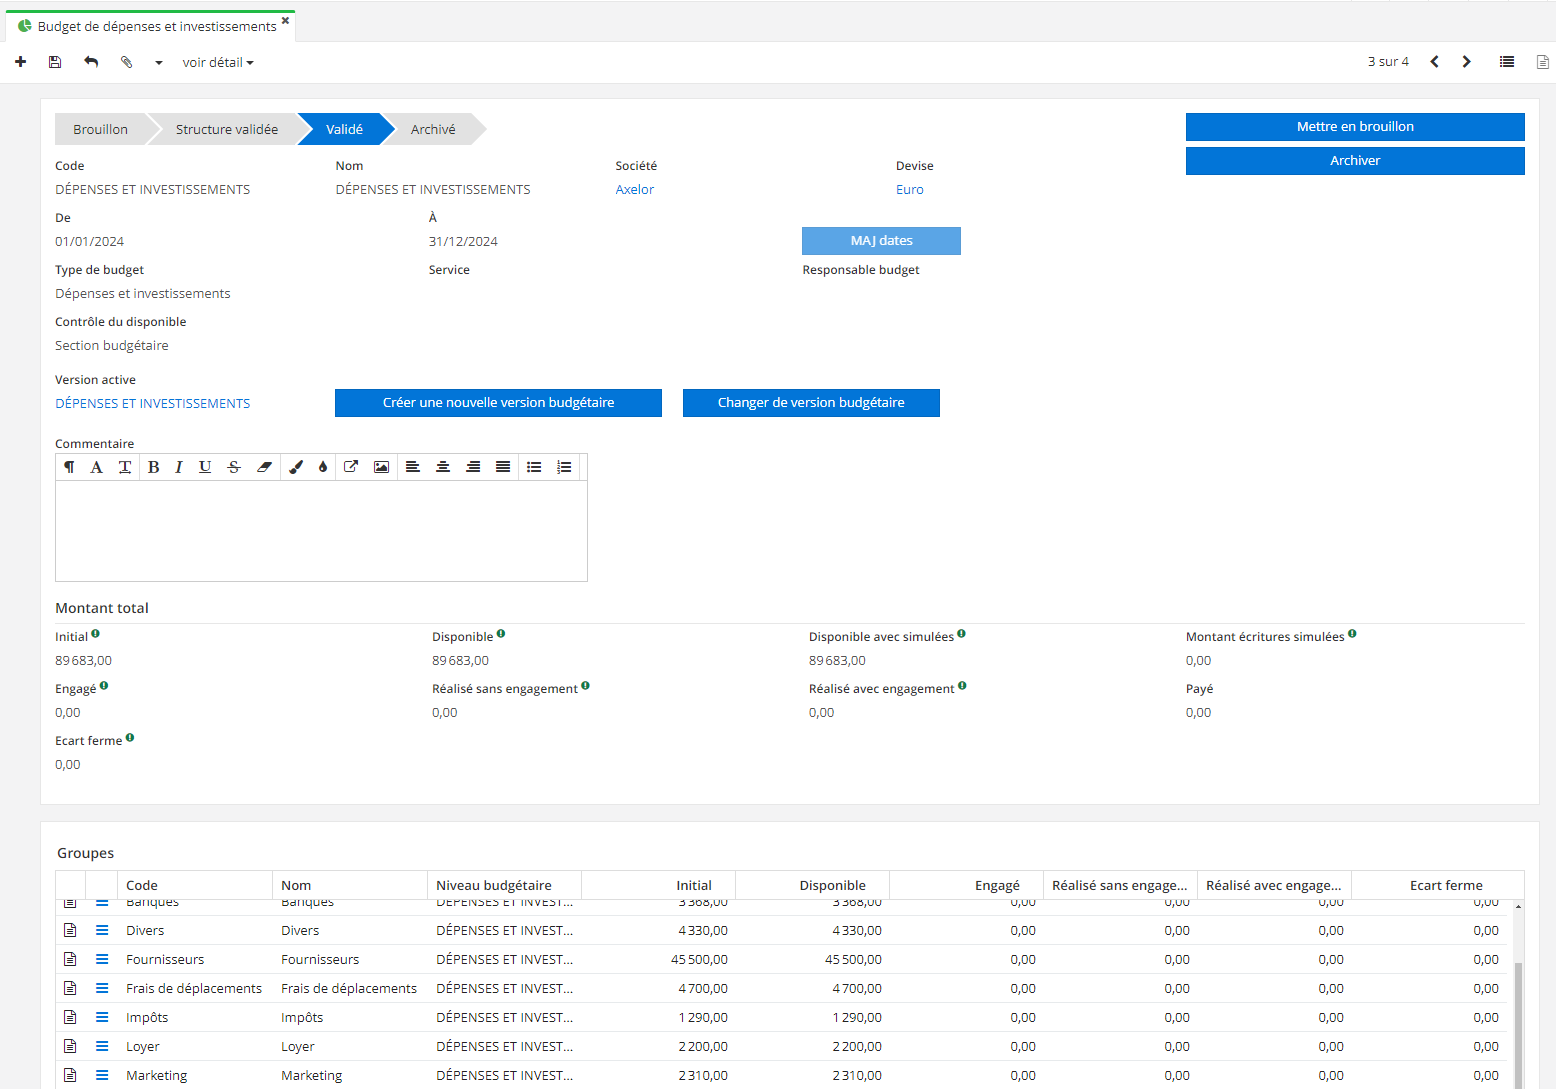Click the 'Validé' status step
This screenshot has height=1089, width=1556.
pos(344,129)
